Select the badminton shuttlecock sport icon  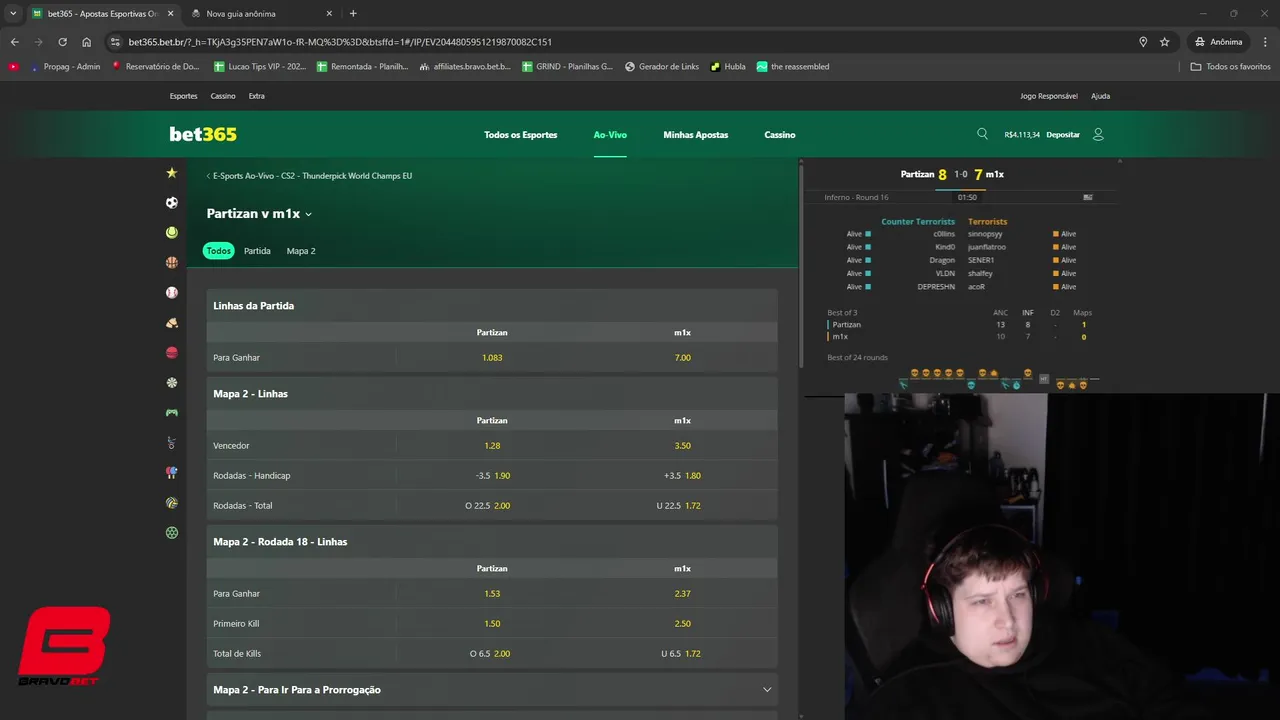[172, 323]
